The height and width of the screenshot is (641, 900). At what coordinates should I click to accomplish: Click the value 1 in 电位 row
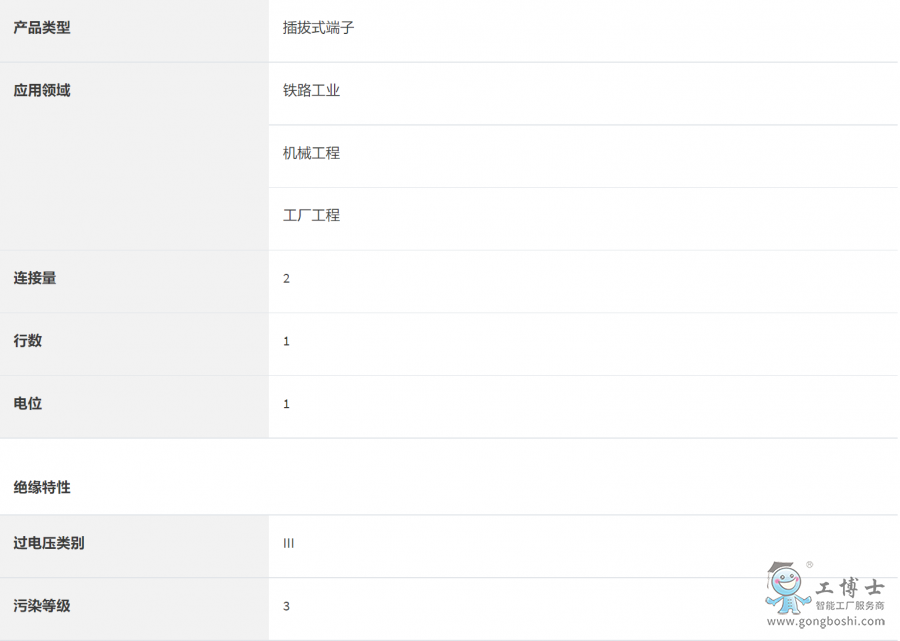[286, 405]
